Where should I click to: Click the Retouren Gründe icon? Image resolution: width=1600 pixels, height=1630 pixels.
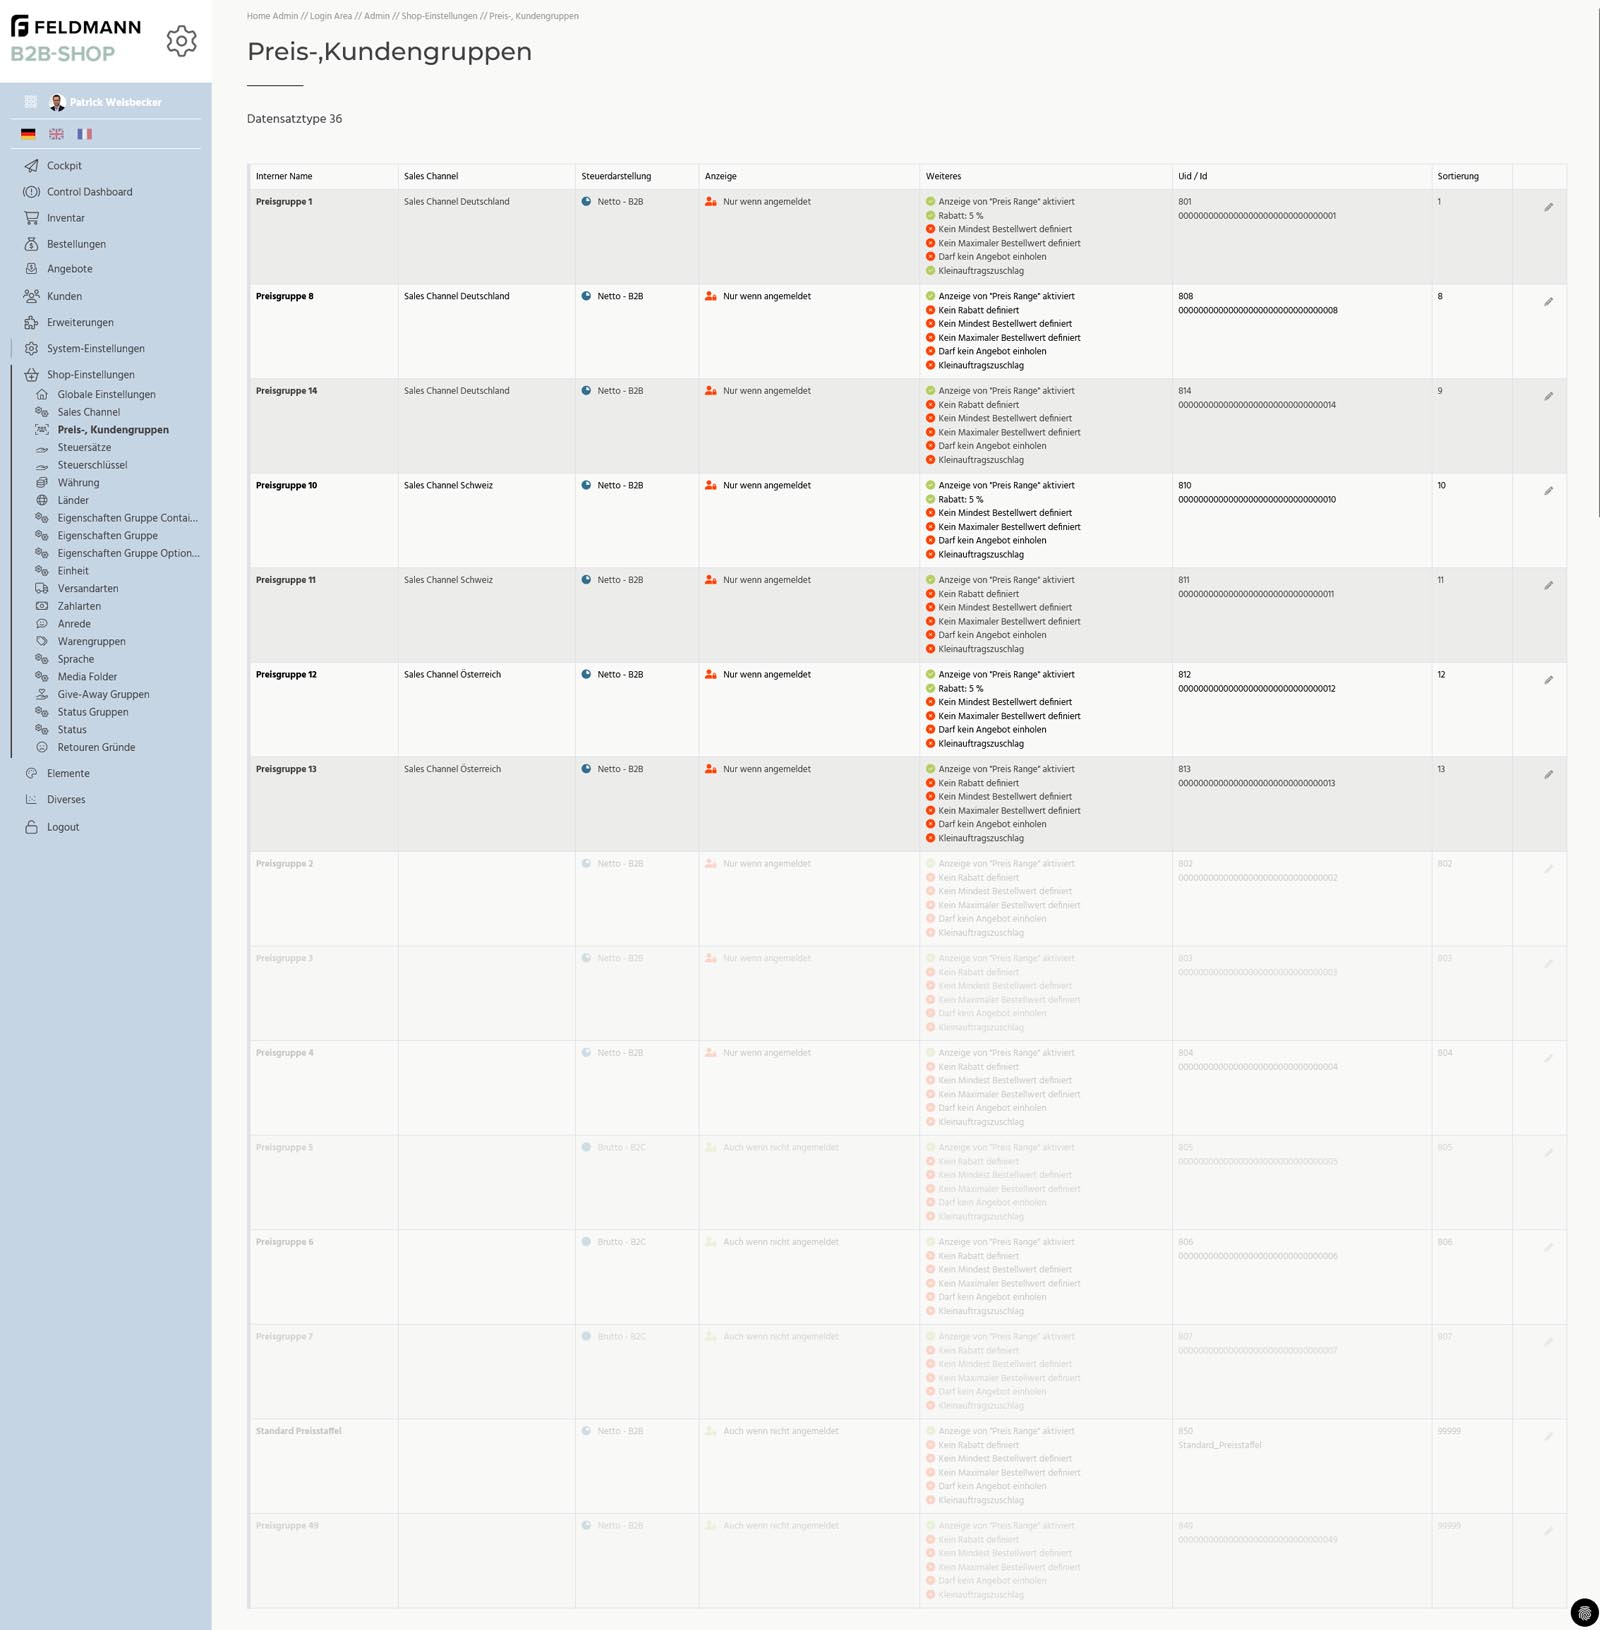tap(42, 747)
